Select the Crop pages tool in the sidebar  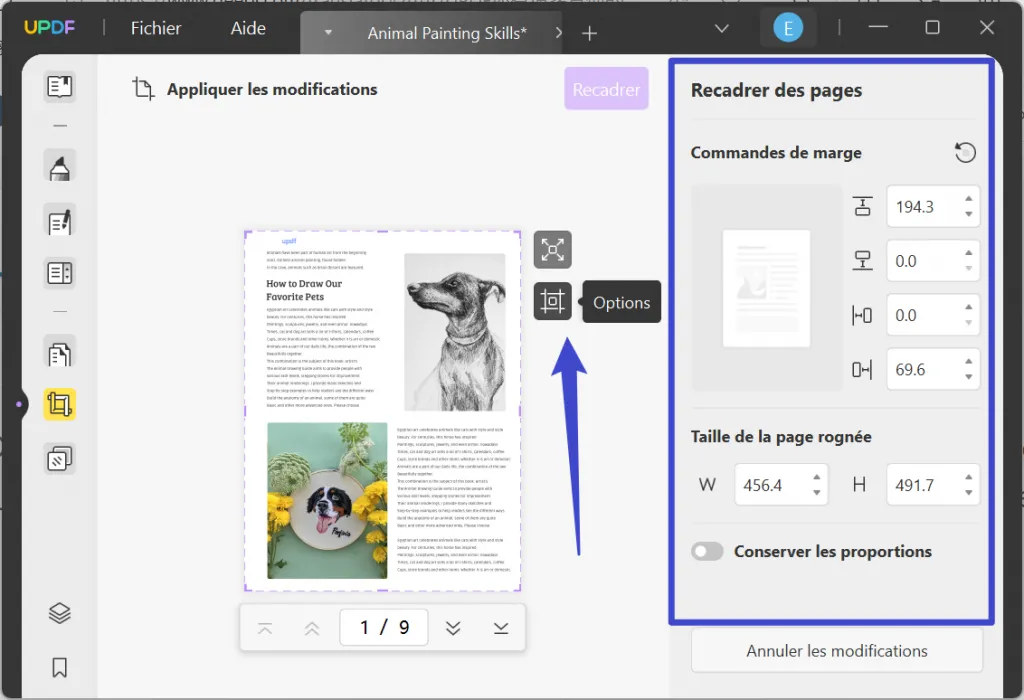pos(60,405)
